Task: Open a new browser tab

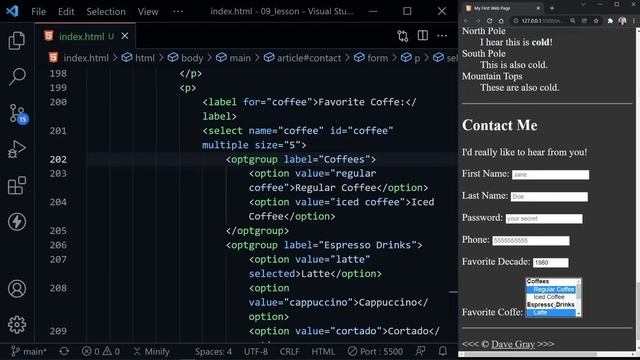Action: click(552, 8)
